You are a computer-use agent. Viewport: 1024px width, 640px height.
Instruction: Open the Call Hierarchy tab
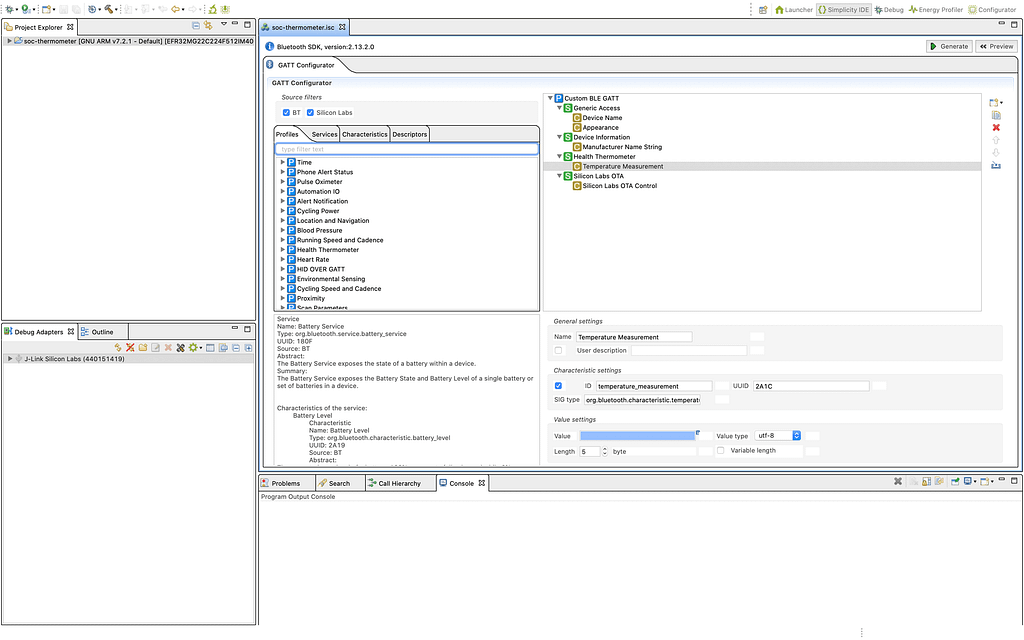click(x=400, y=483)
